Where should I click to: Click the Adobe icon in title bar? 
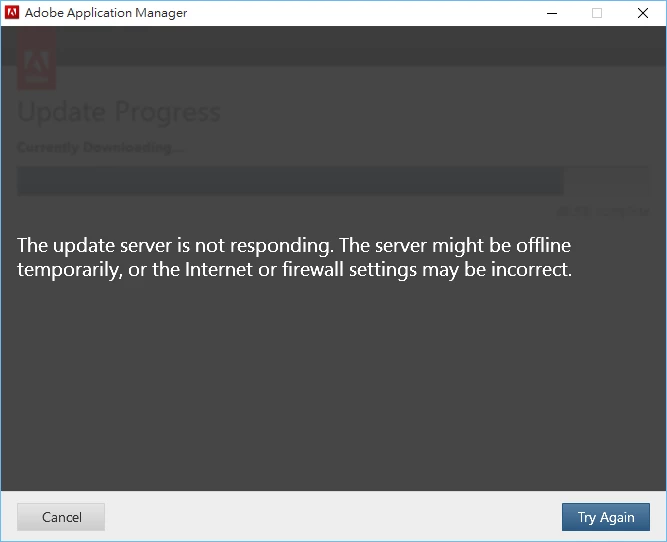point(12,13)
